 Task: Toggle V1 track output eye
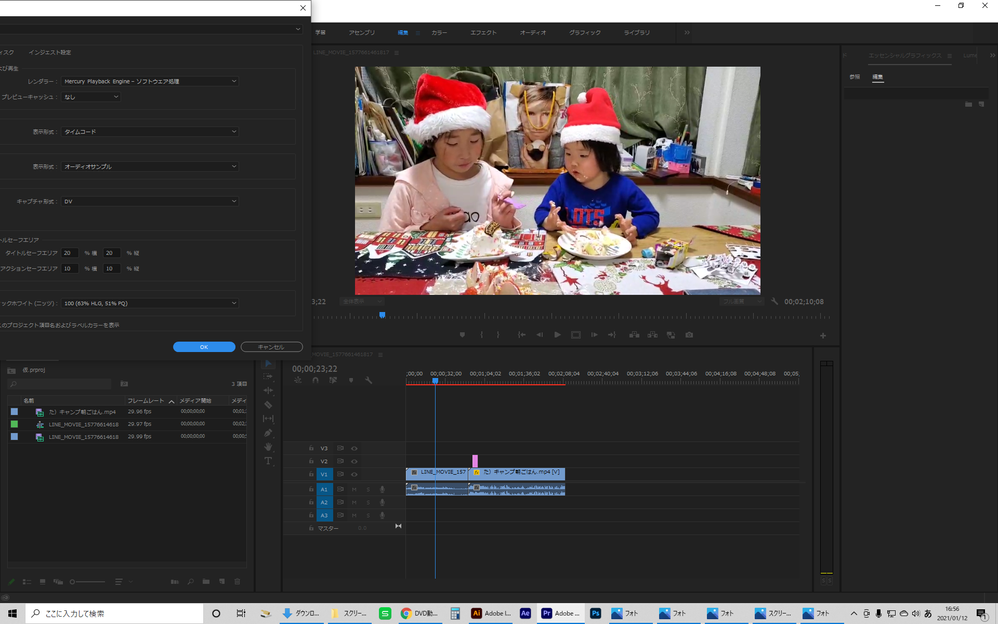(355, 474)
